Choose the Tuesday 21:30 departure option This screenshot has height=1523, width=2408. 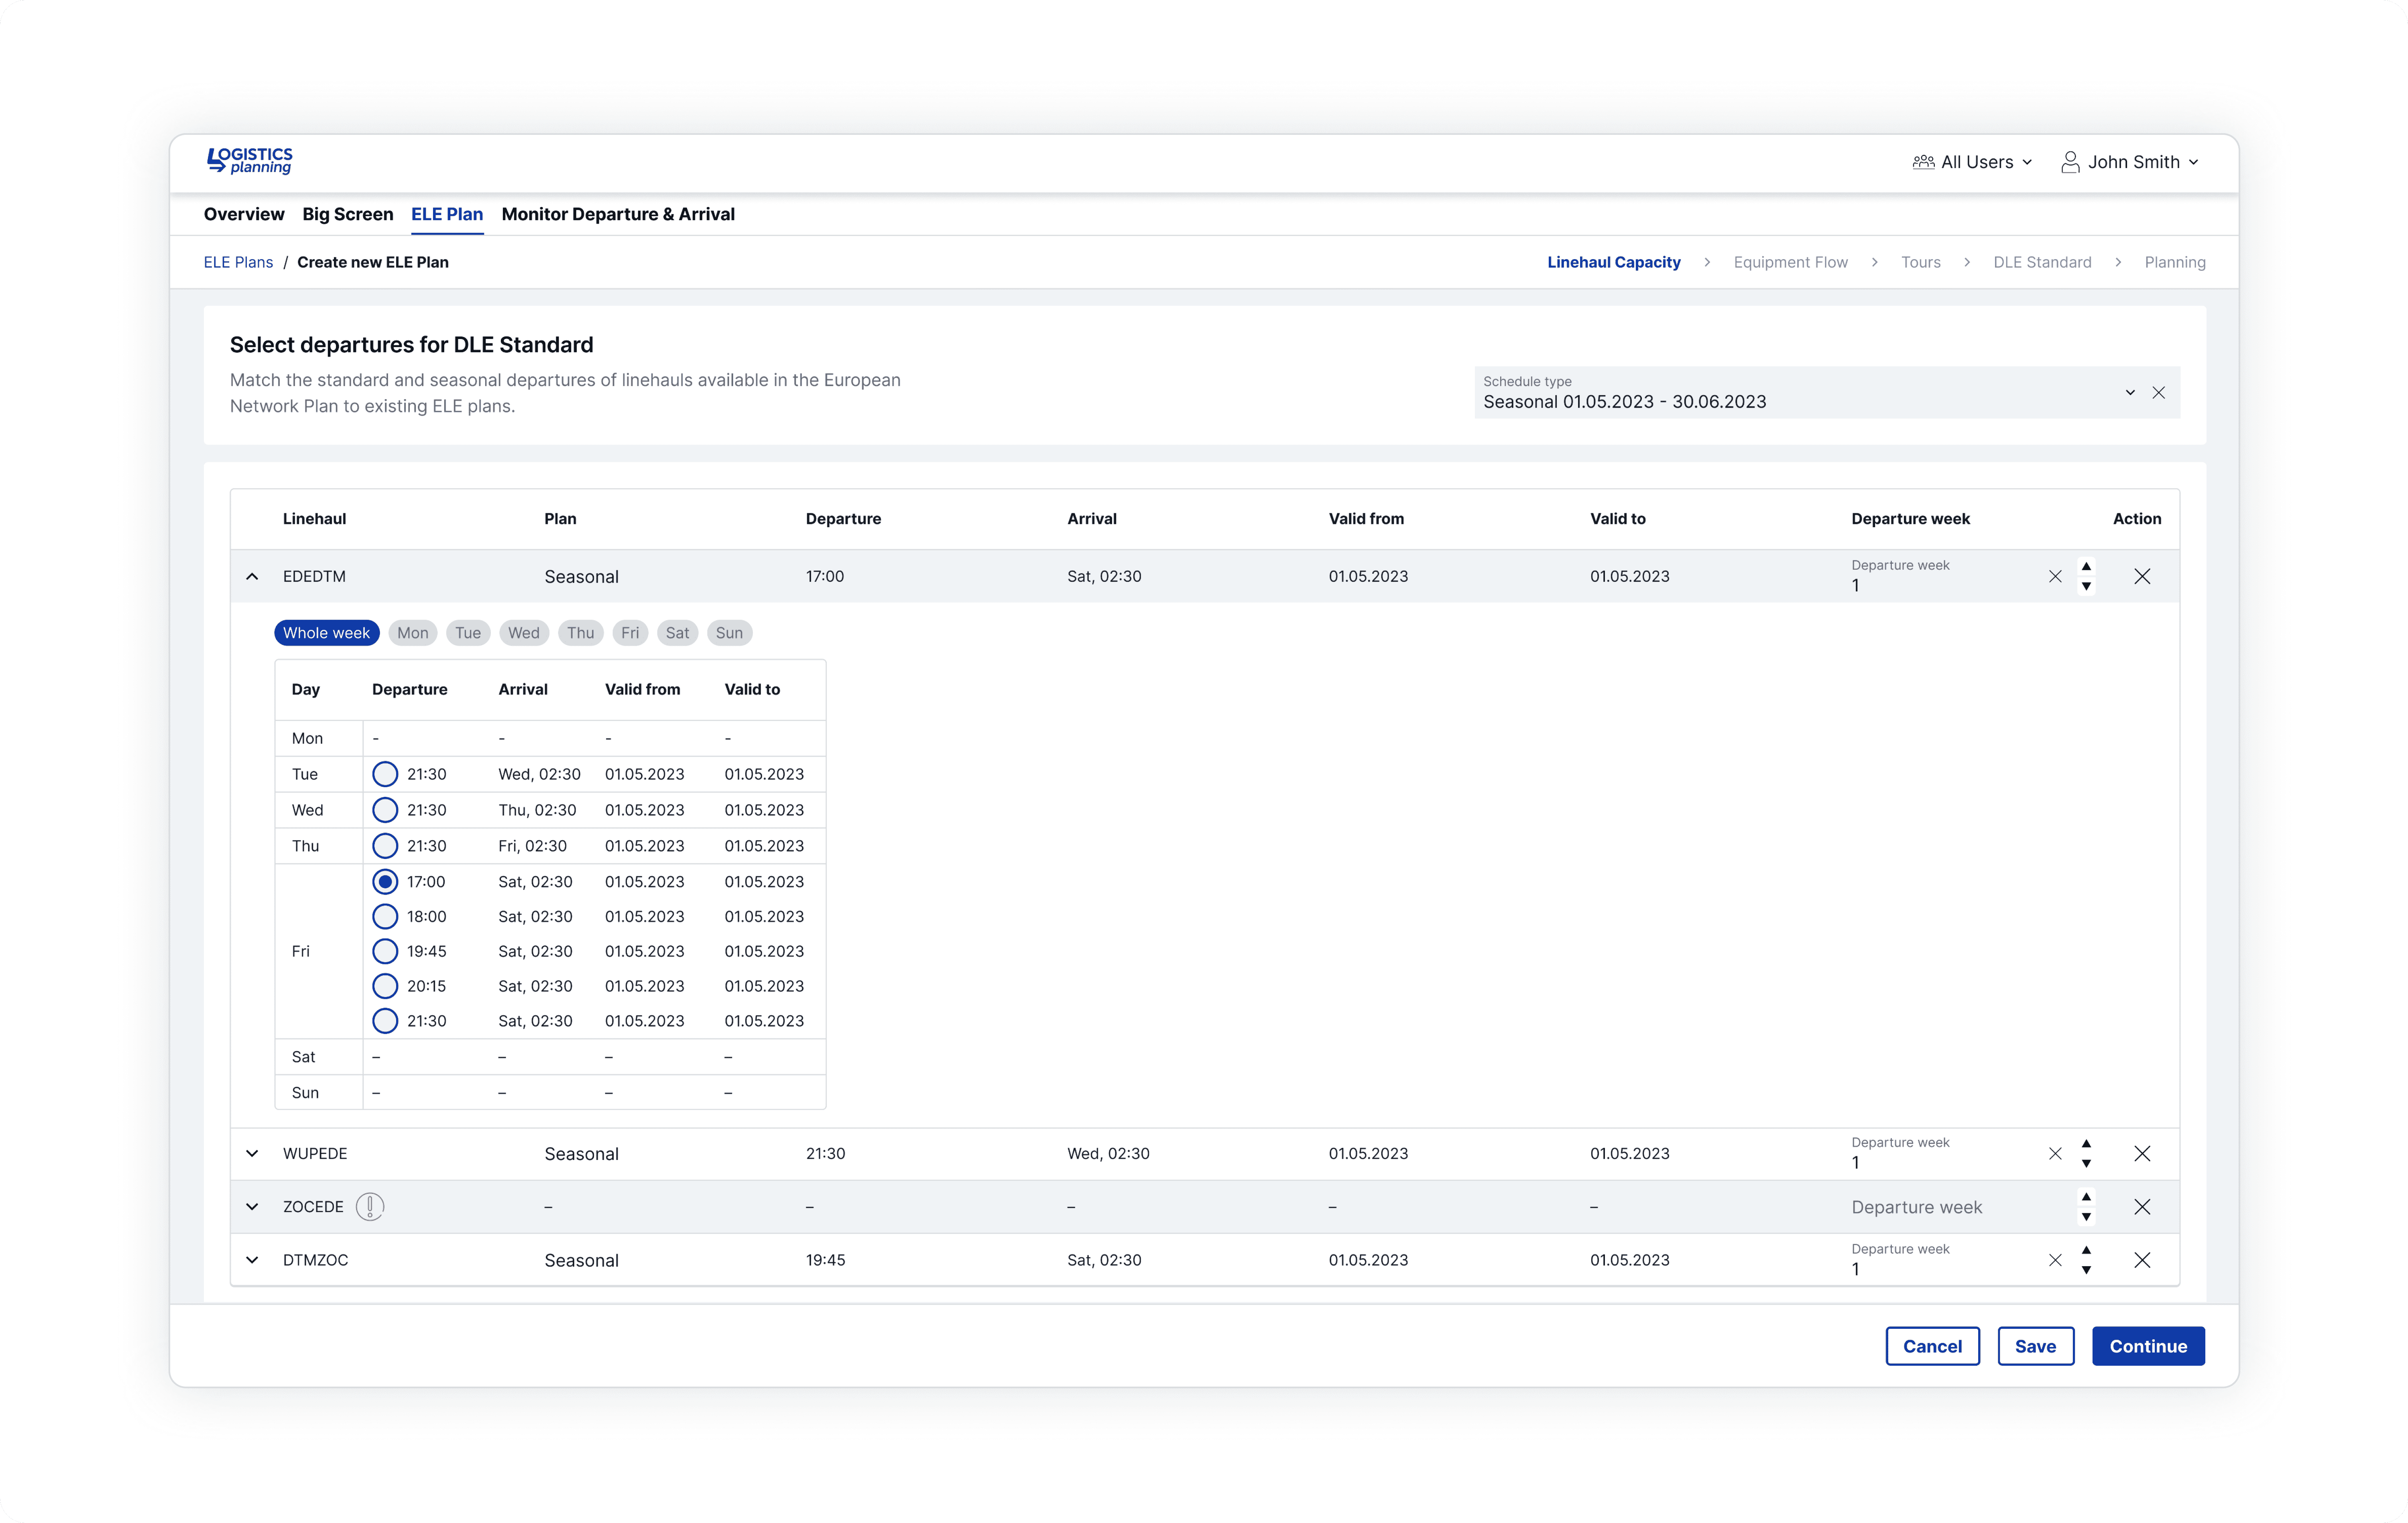click(385, 774)
